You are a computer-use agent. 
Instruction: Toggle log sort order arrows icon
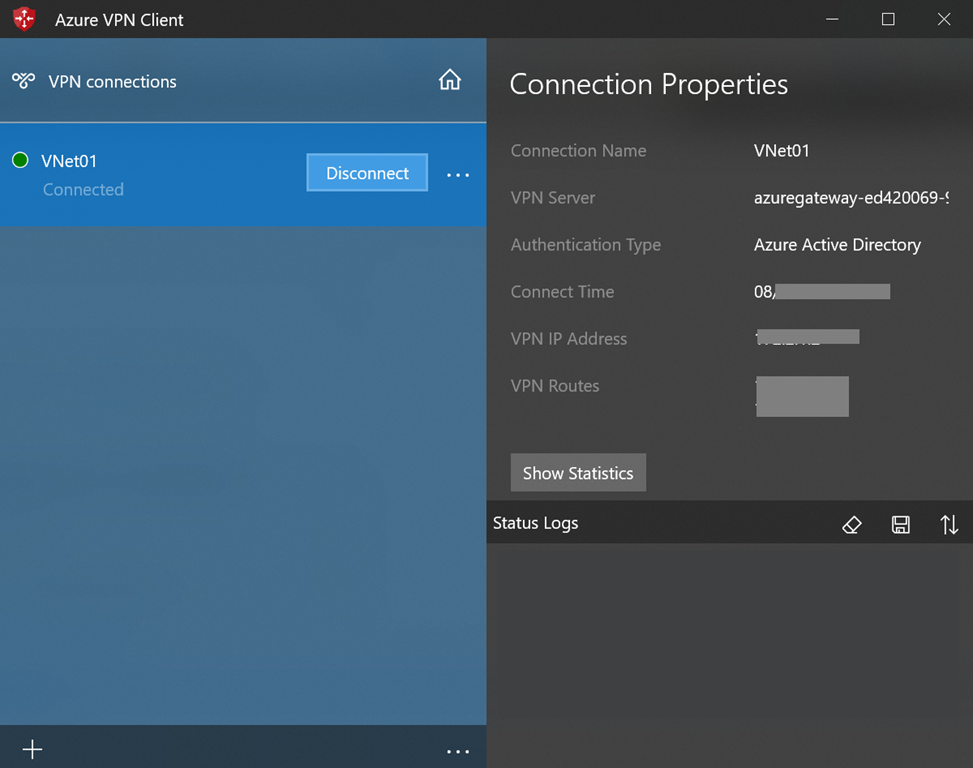point(949,525)
